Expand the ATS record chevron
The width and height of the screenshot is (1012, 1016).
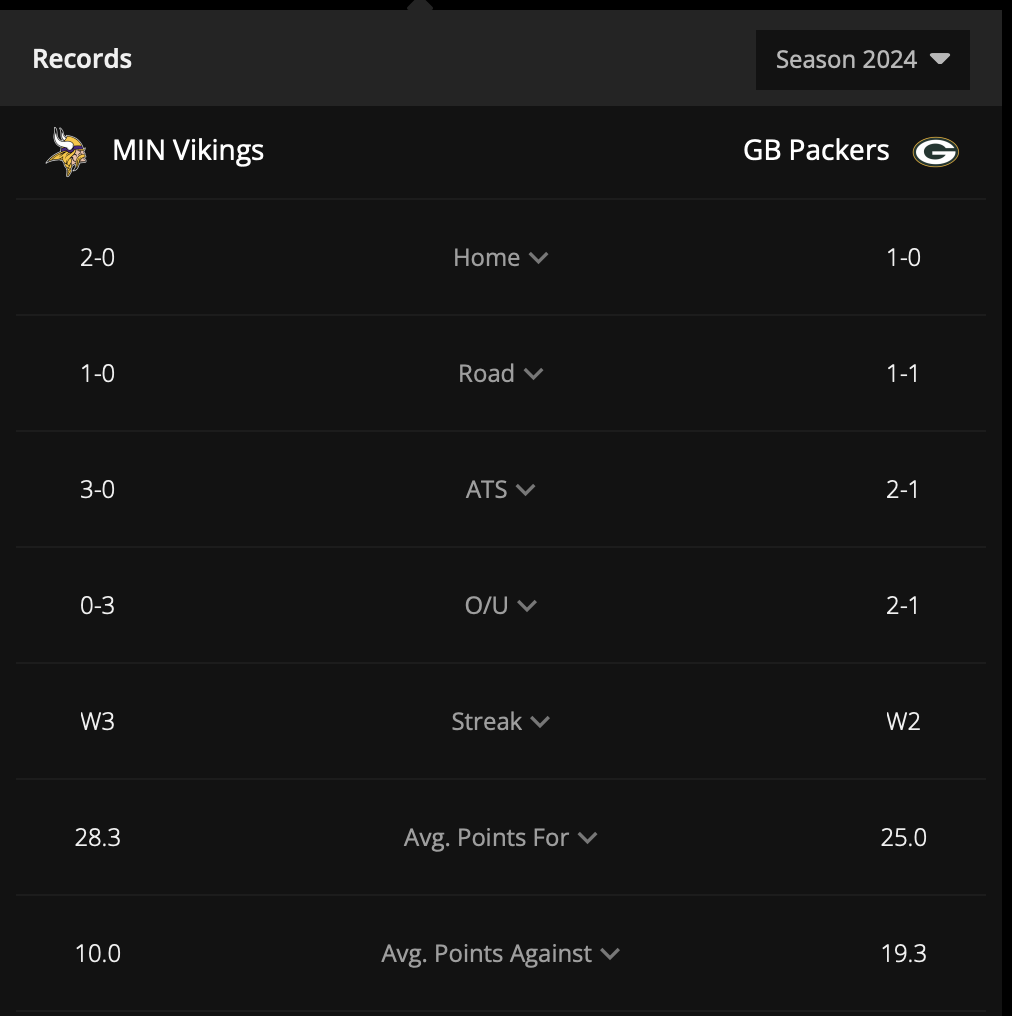click(525, 490)
